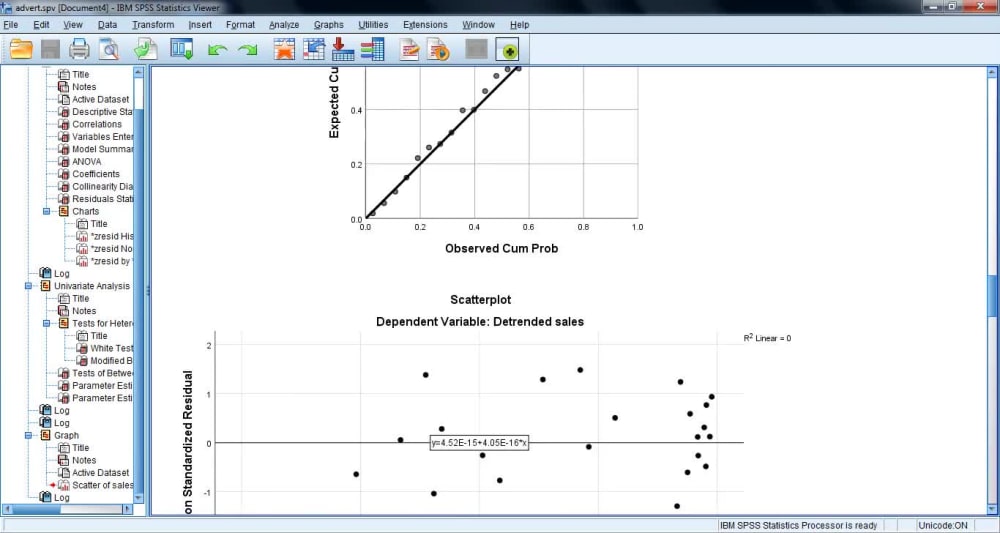Open the Transform menu

coord(153,25)
